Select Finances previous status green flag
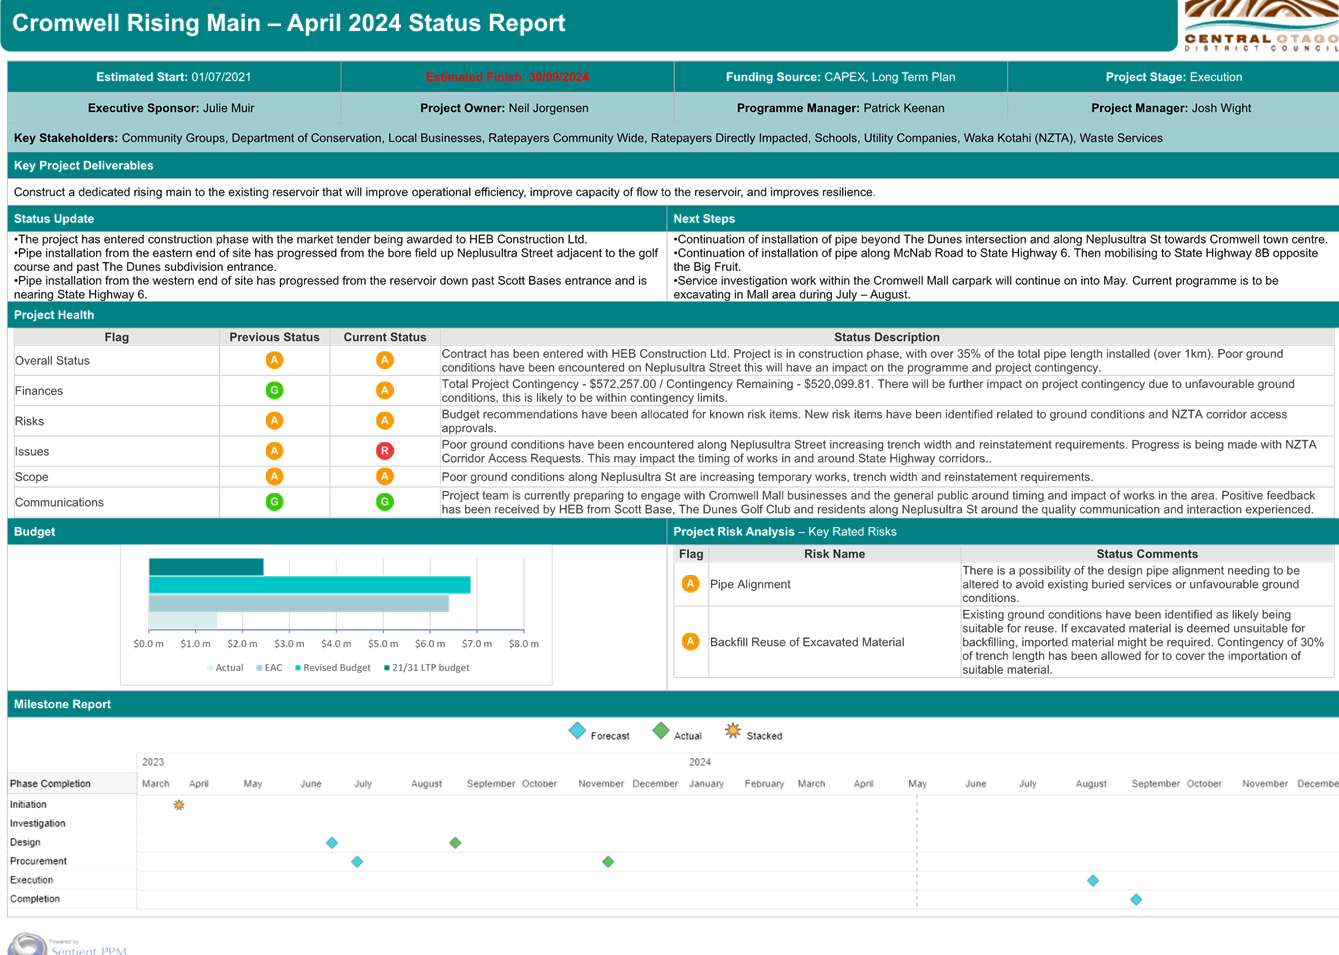The height and width of the screenshot is (955, 1339). (274, 390)
